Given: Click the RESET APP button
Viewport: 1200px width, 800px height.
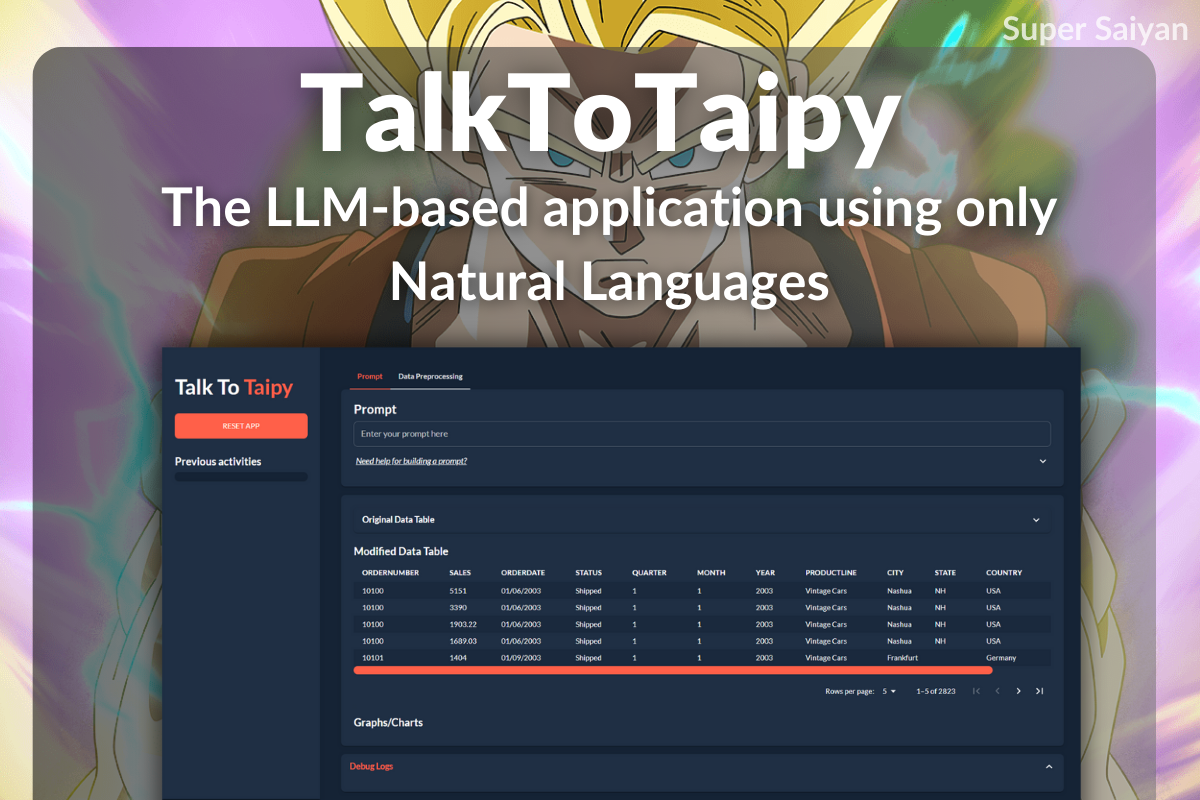Looking at the screenshot, I should point(241,426).
